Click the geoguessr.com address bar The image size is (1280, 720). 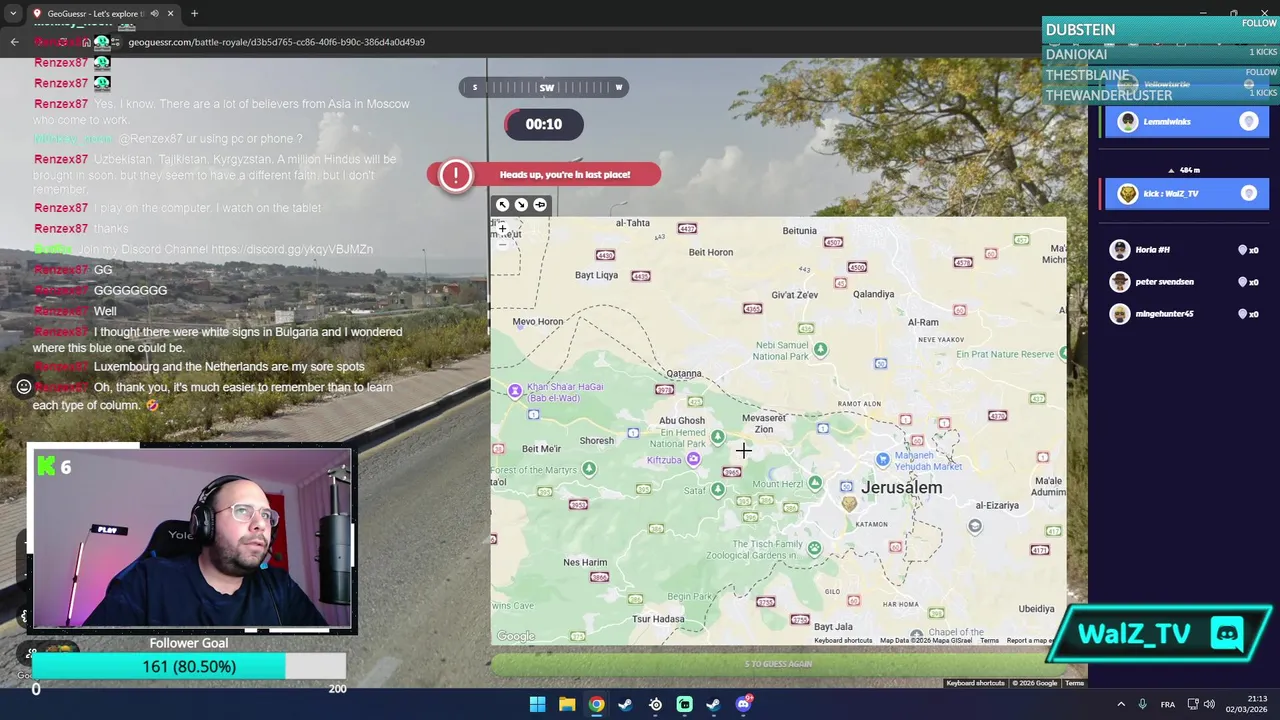pyautogui.click(x=276, y=42)
